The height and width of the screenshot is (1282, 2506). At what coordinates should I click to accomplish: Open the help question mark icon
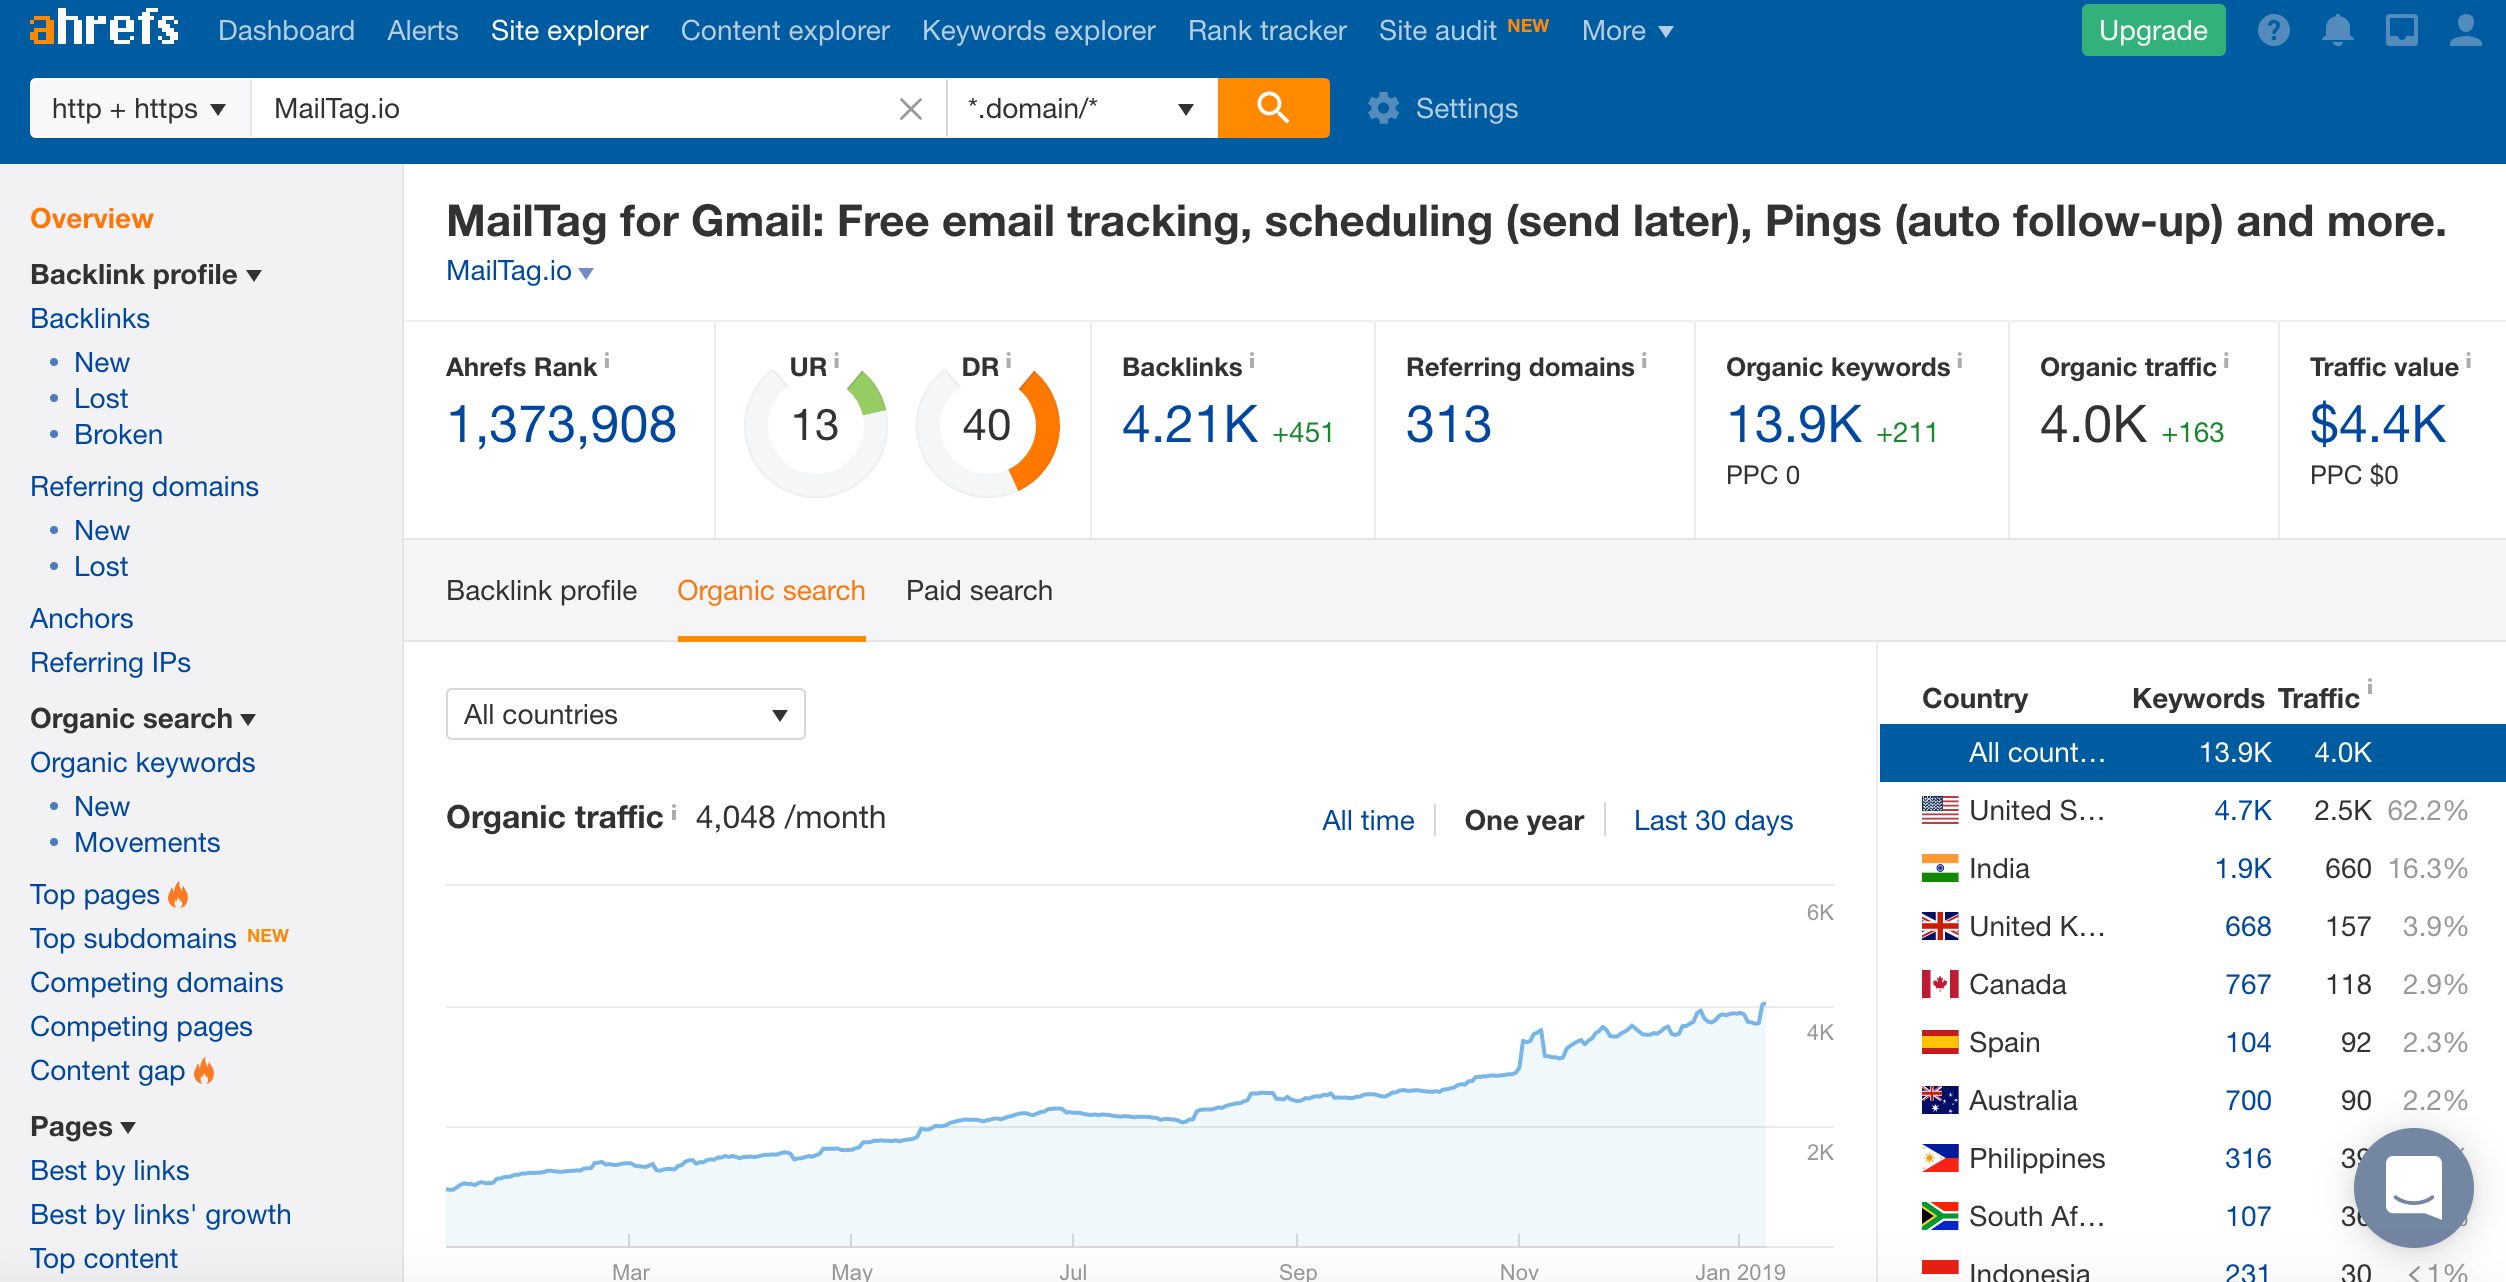pyautogui.click(x=2273, y=31)
